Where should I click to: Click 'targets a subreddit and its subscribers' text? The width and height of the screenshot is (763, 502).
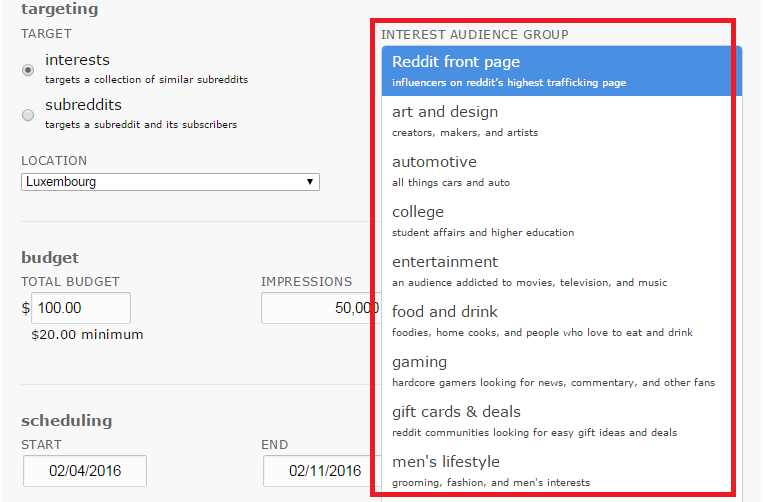(x=141, y=125)
